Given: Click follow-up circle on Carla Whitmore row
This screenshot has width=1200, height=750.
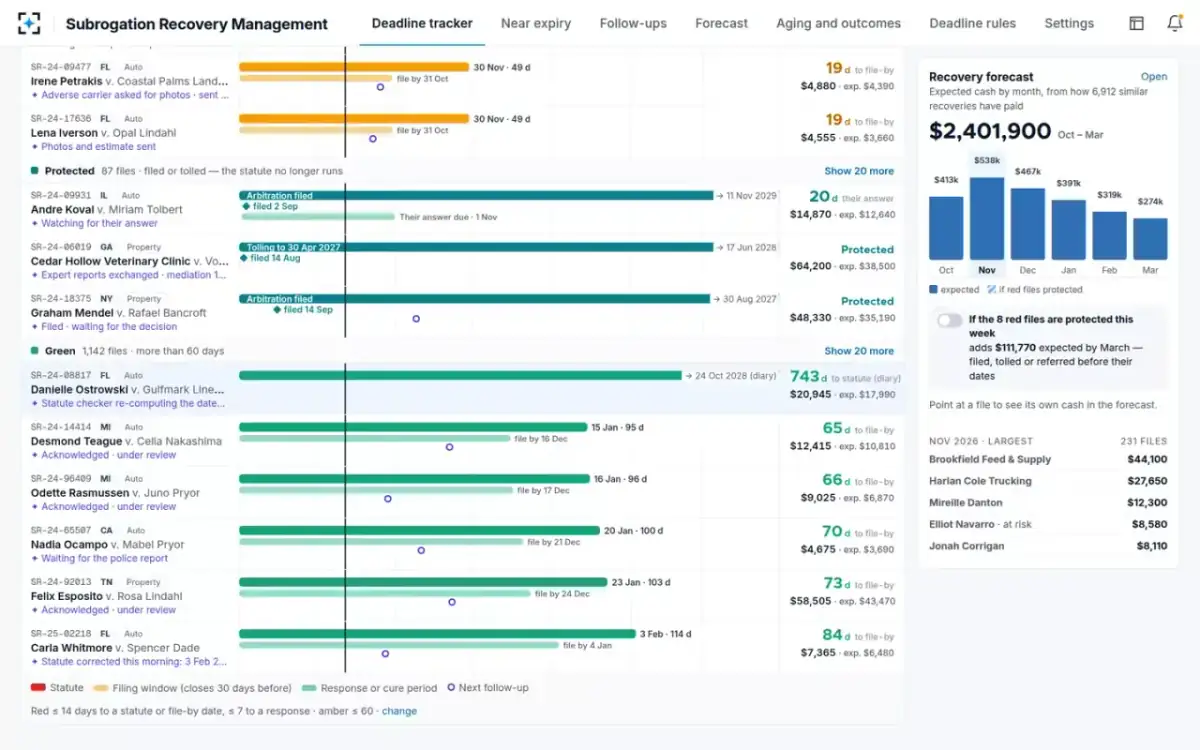Looking at the screenshot, I should click(385, 653).
